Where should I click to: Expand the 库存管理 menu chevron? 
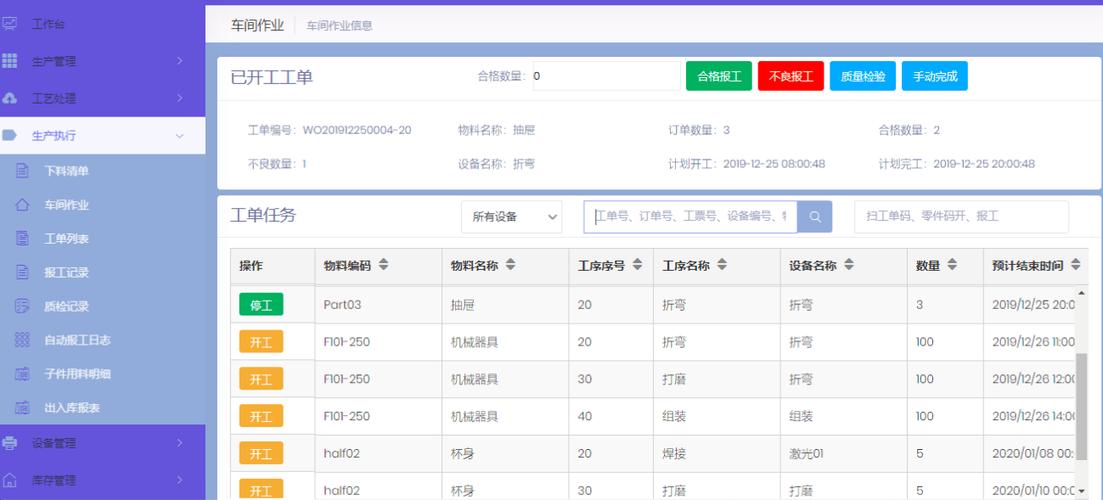(x=179, y=480)
